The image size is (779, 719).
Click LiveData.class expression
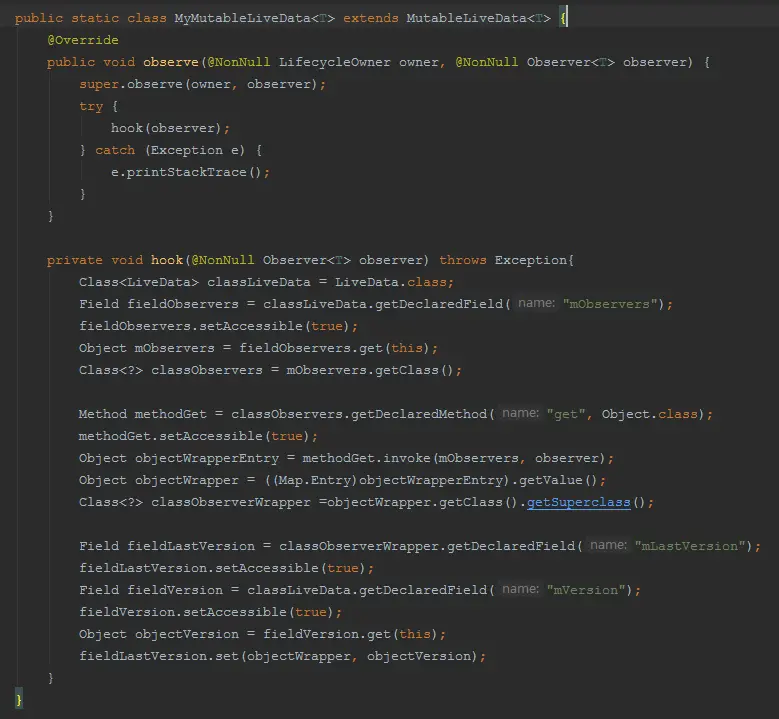[x=390, y=282]
